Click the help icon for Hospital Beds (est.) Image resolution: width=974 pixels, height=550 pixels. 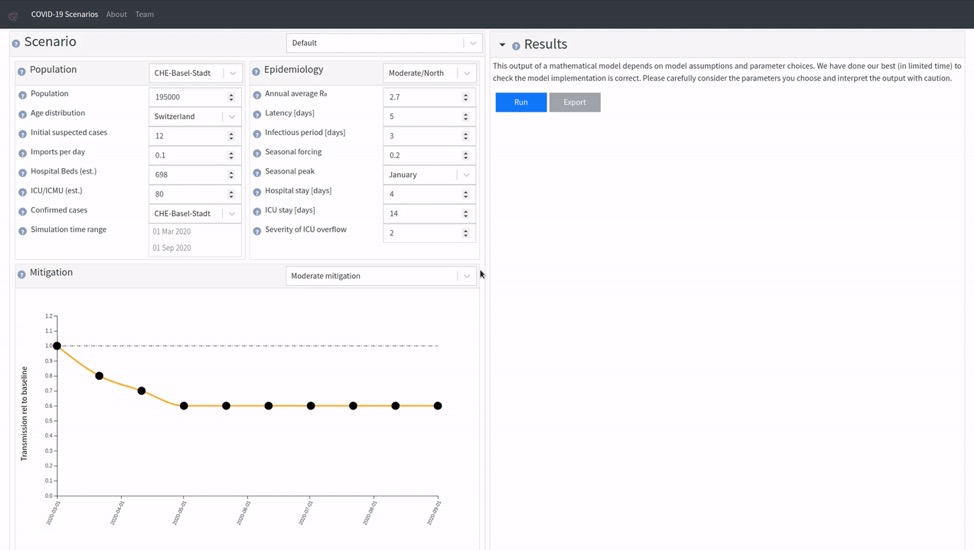point(22,172)
